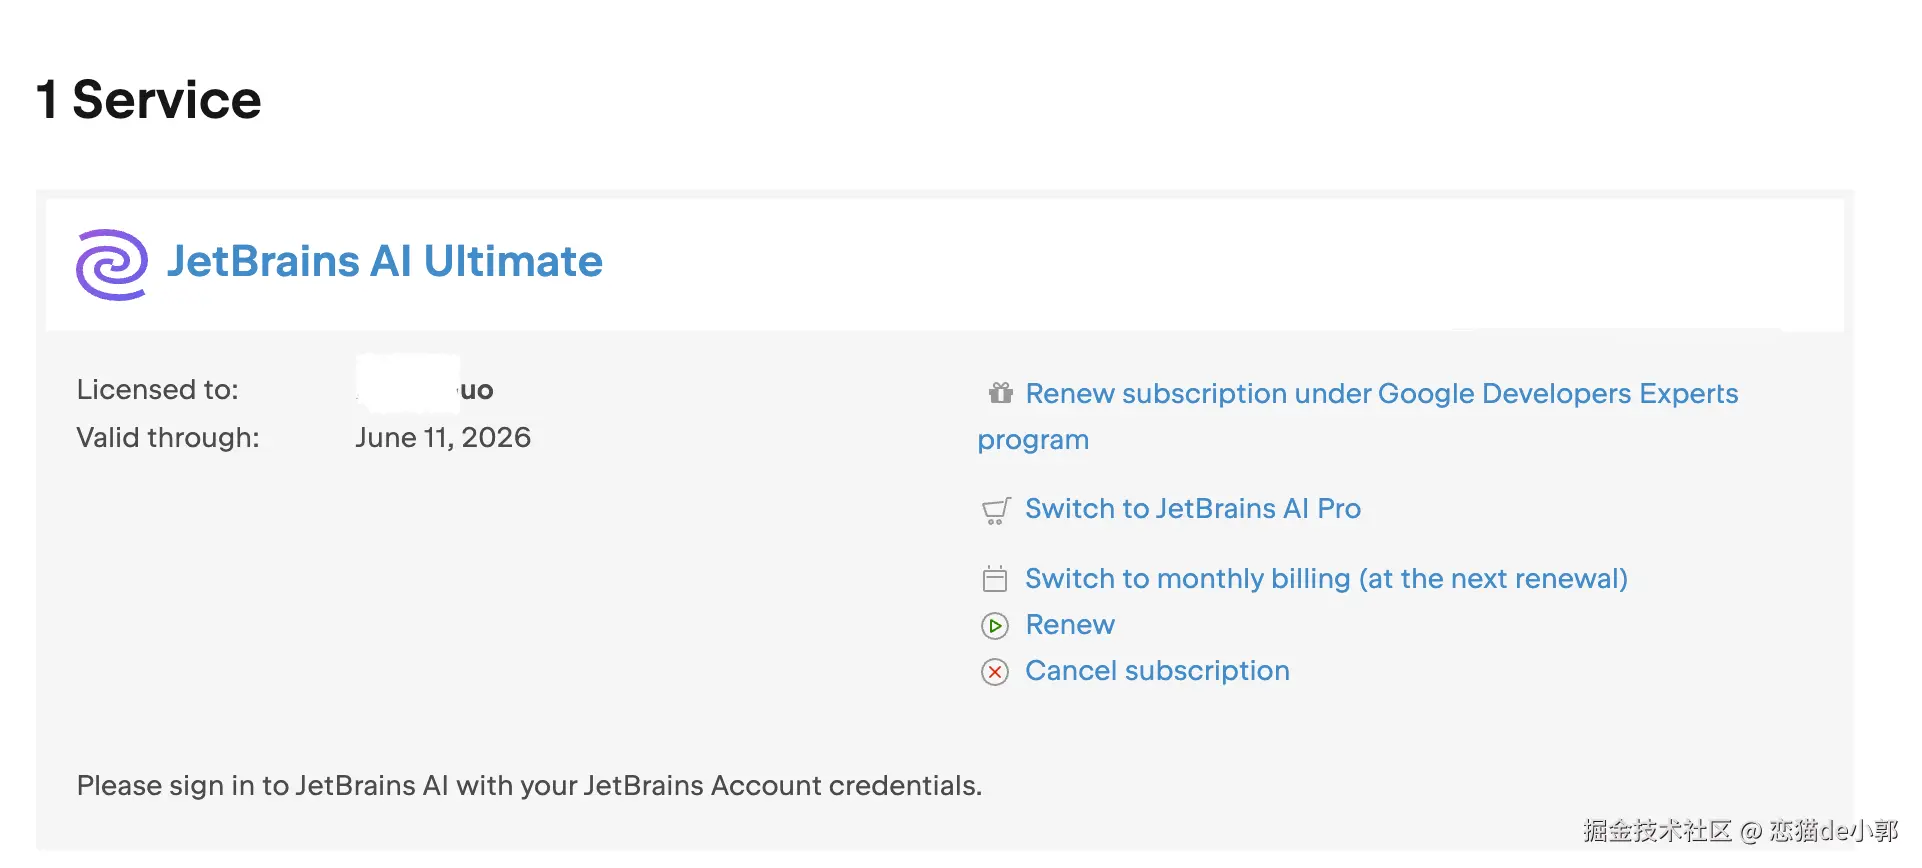1922x868 pixels.
Task: Switch to JetBrains AI Pro
Action: point(1193,509)
